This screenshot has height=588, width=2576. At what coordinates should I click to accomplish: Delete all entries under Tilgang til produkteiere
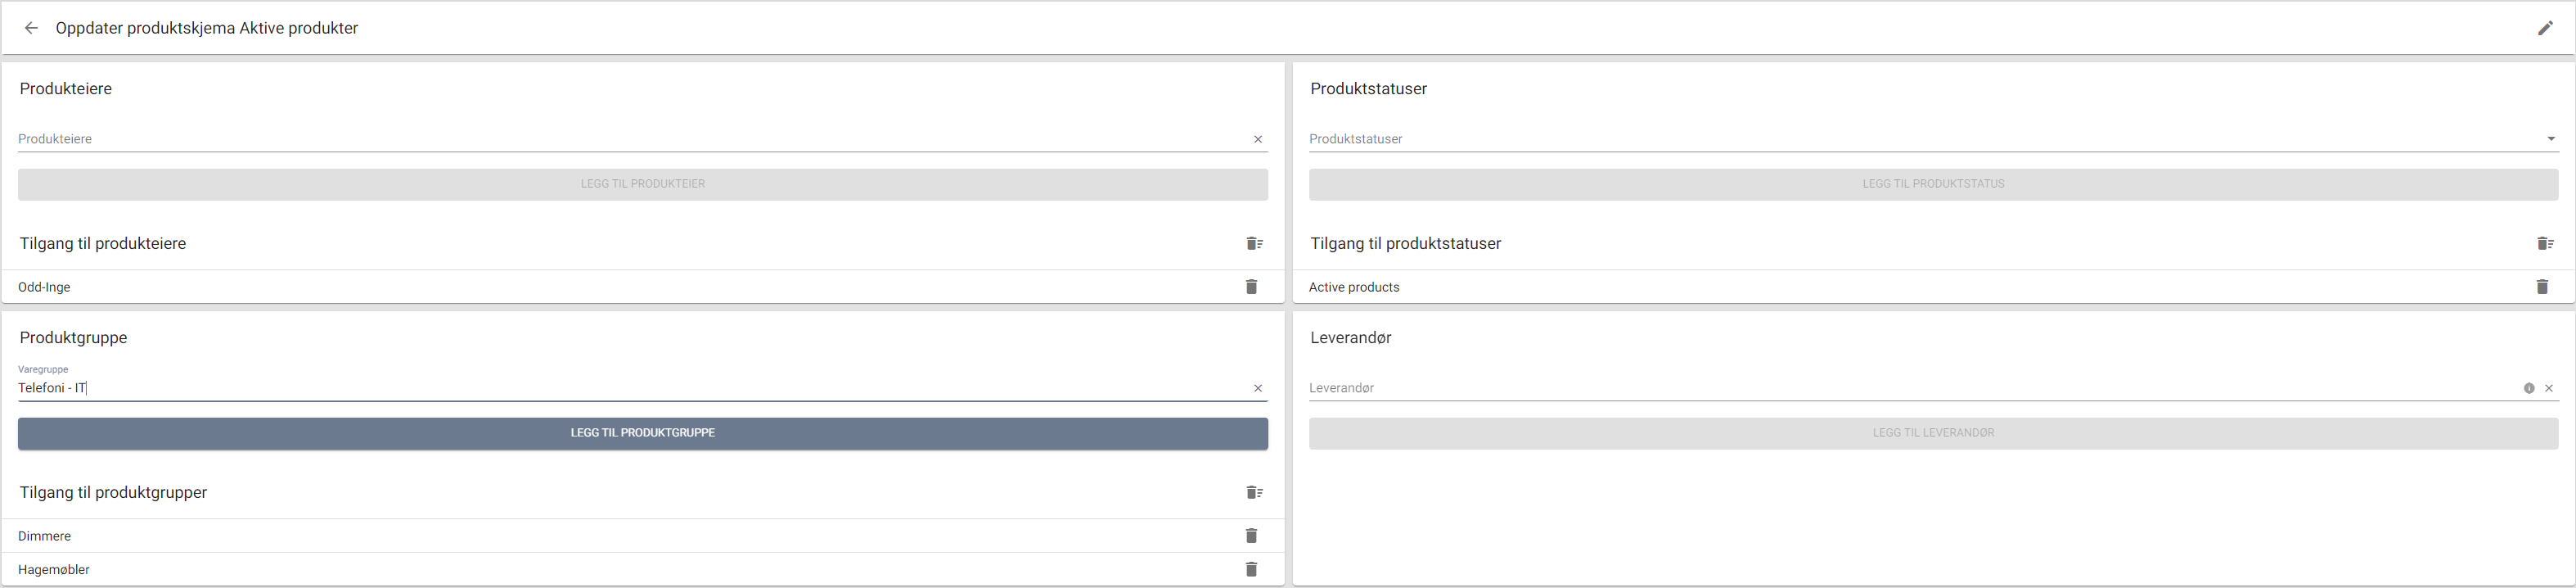pyautogui.click(x=1254, y=244)
